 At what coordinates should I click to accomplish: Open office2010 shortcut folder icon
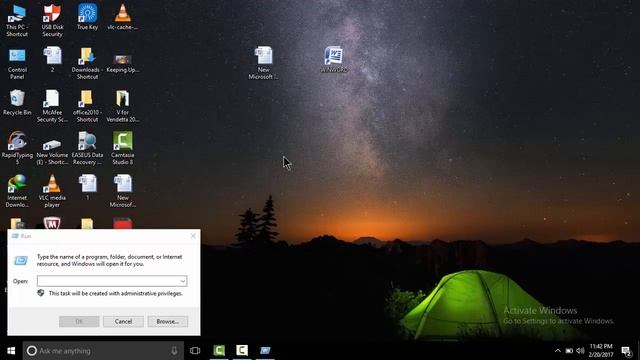coord(87,106)
